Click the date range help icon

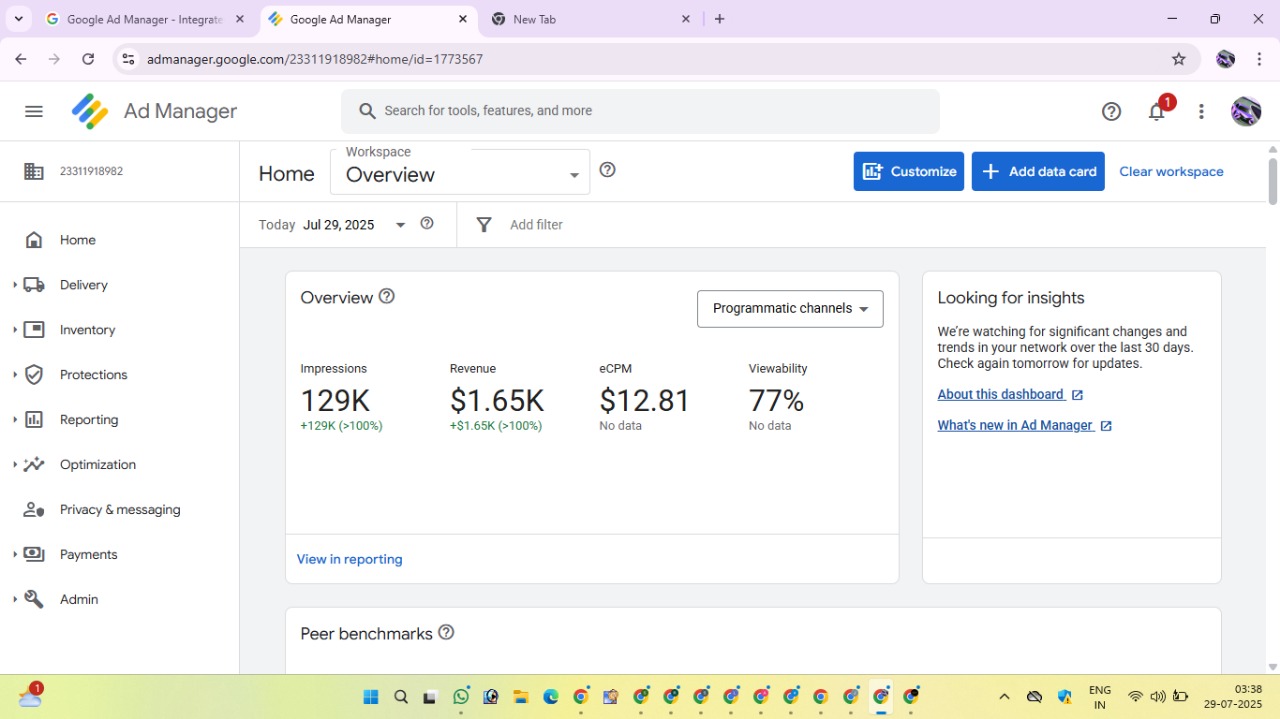pos(427,224)
